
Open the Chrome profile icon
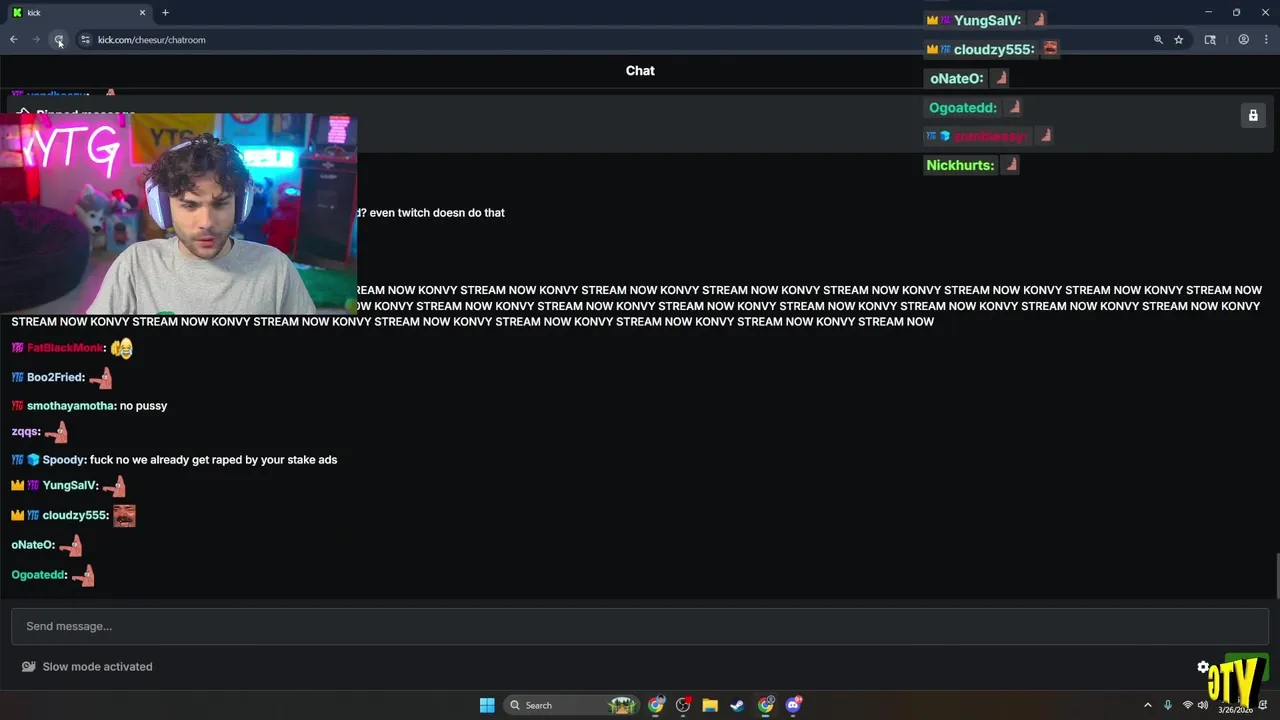(x=1243, y=40)
